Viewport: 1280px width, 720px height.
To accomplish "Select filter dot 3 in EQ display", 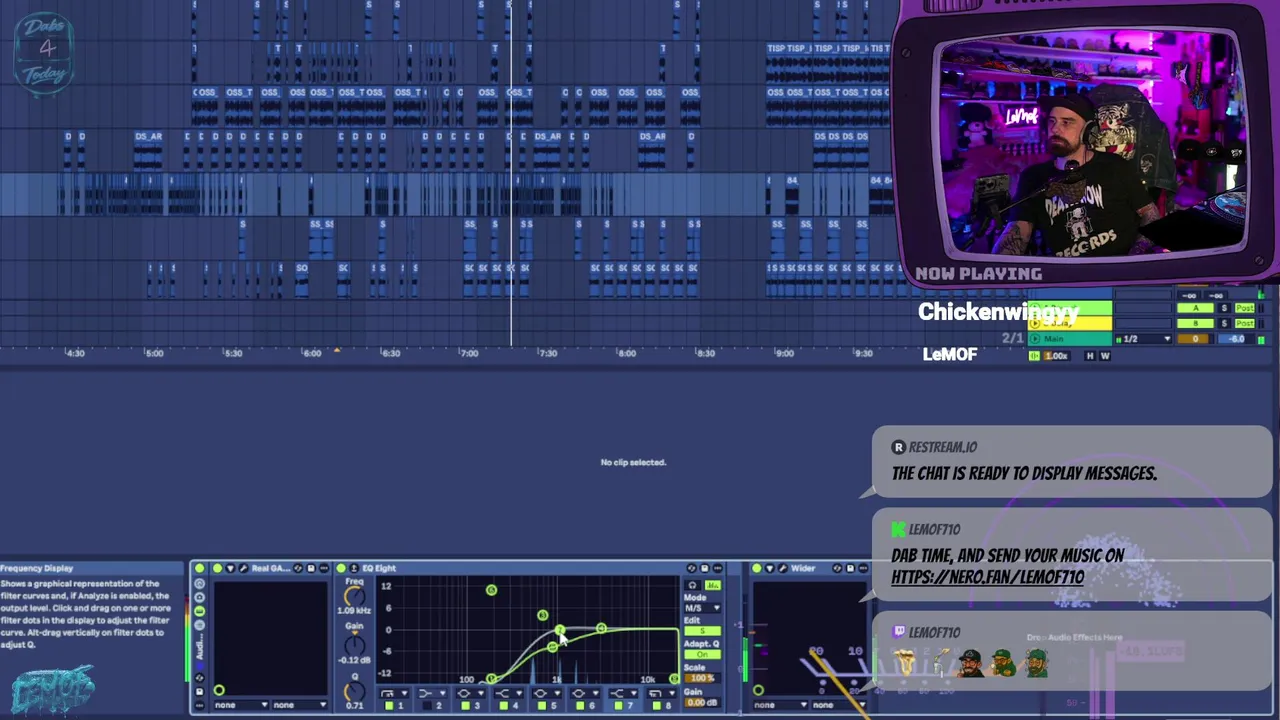I will 543,615.
